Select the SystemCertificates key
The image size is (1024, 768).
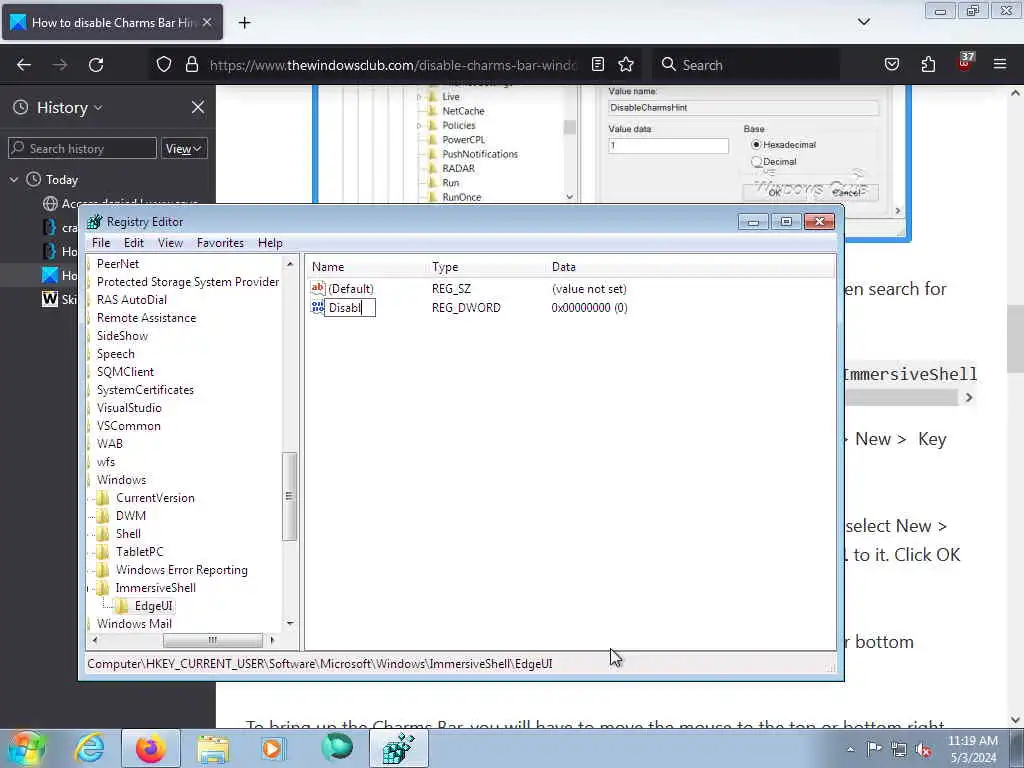tap(145, 390)
